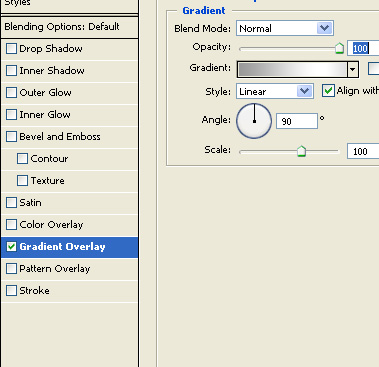
Task: Enable the Texture checkbox
Action: [22, 181]
